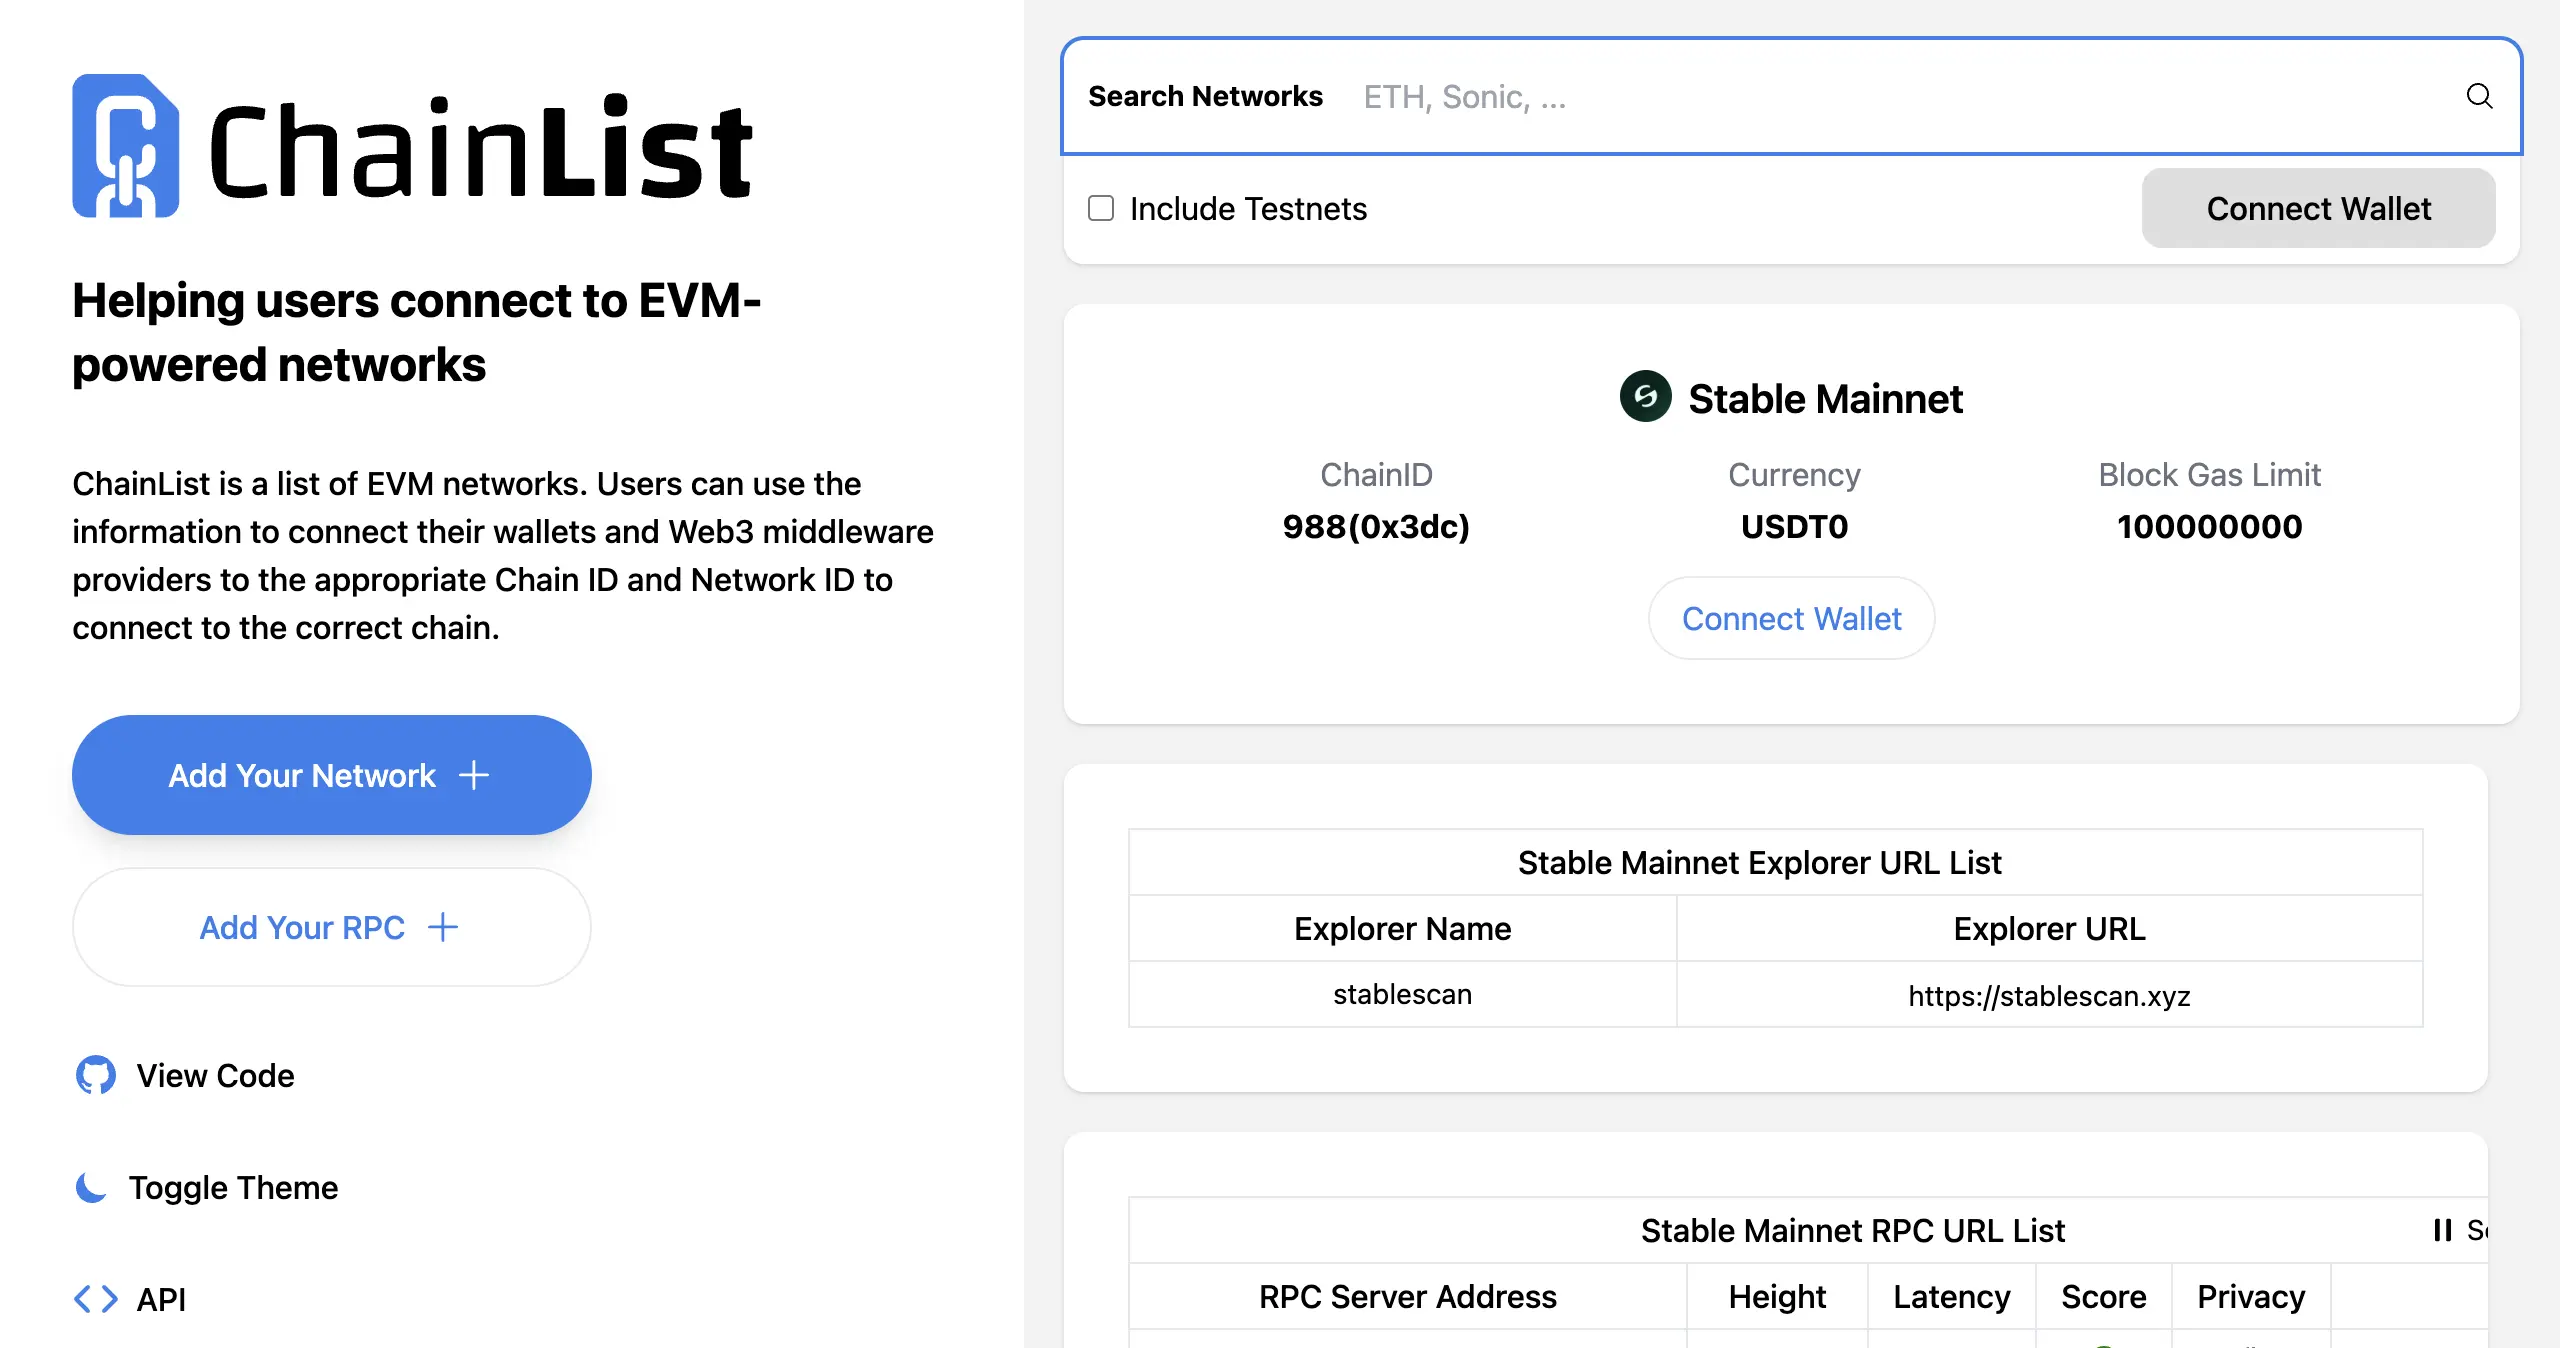This screenshot has height=1348, width=2560.
Task: Click the Latency column header
Action: [1951, 1296]
